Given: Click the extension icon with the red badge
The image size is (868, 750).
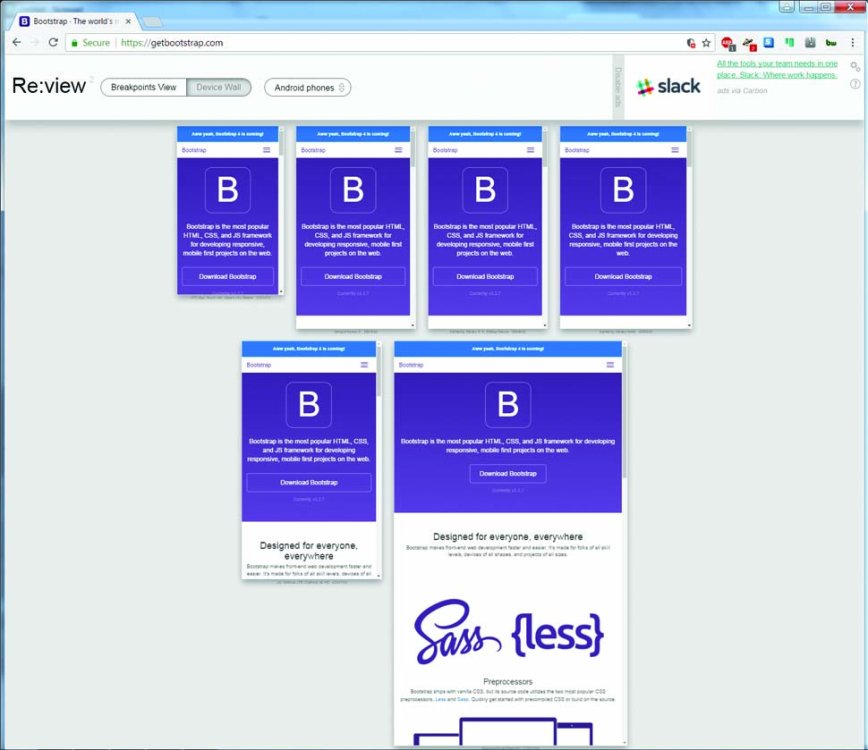Looking at the screenshot, I should 749,44.
